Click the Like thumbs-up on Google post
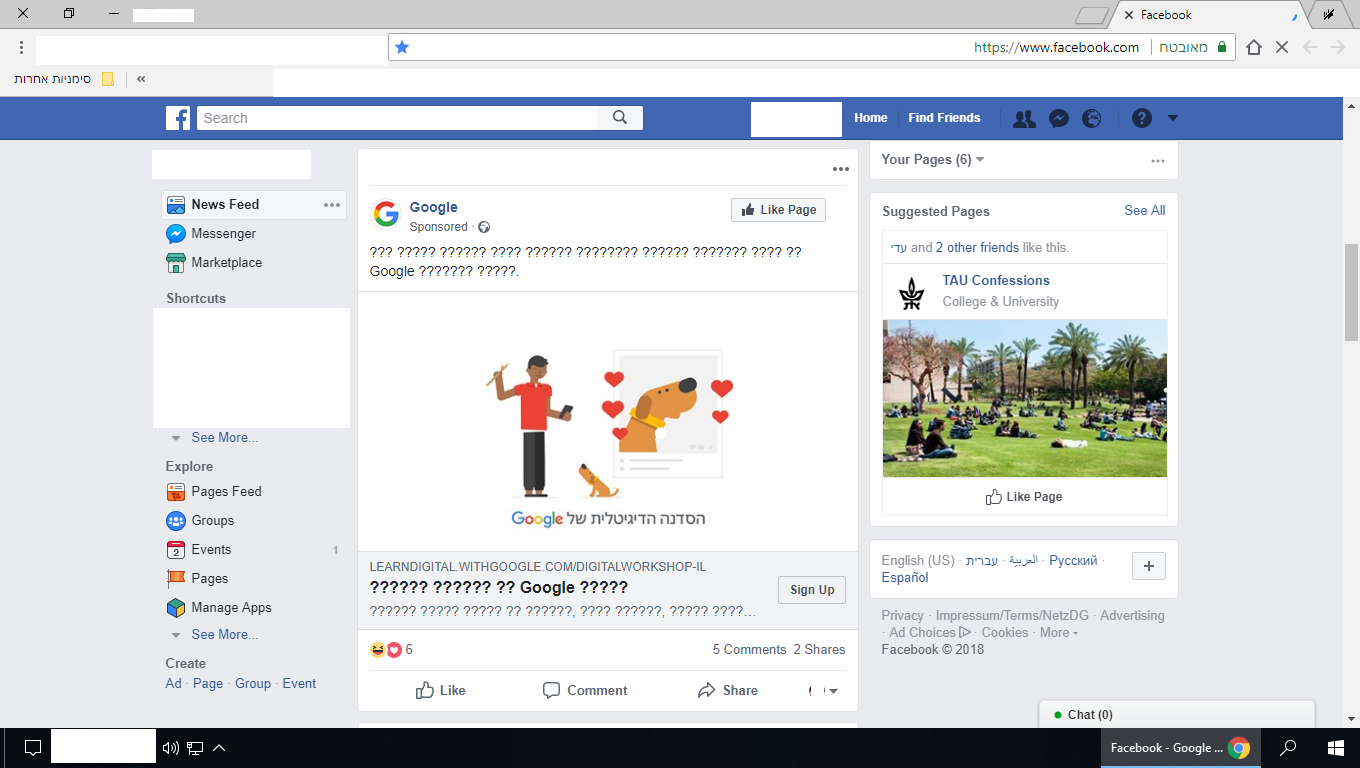The width and height of the screenshot is (1360, 768). coord(441,690)
